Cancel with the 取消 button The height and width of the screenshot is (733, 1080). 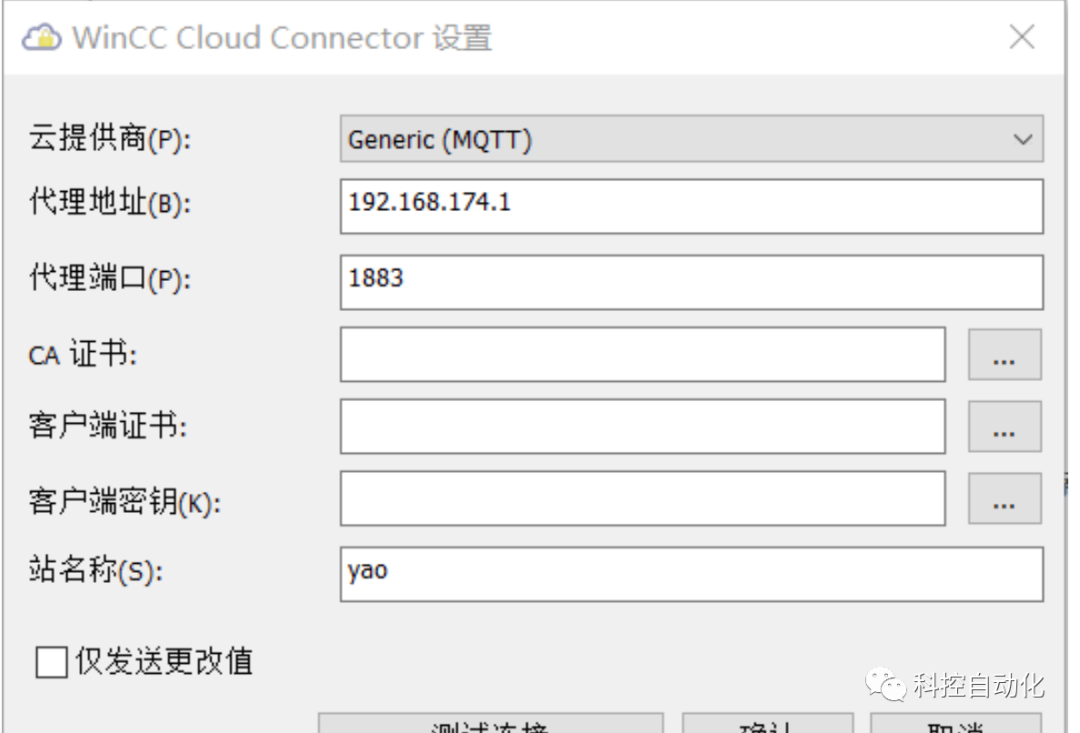point(955,724)
